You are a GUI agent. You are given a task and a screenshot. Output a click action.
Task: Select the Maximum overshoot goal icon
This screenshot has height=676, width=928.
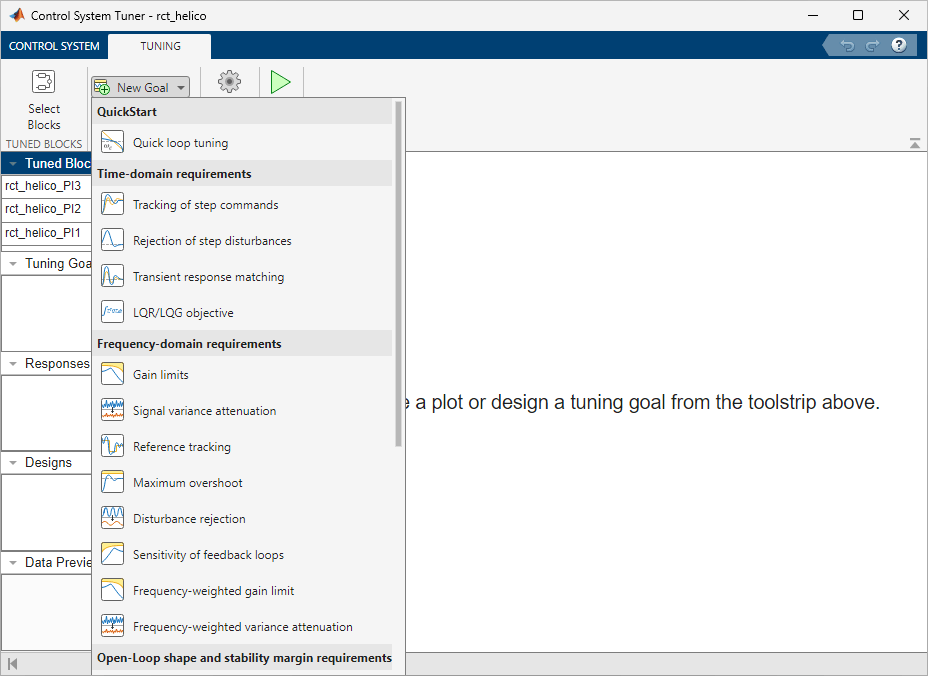click(x=112, y=483)
